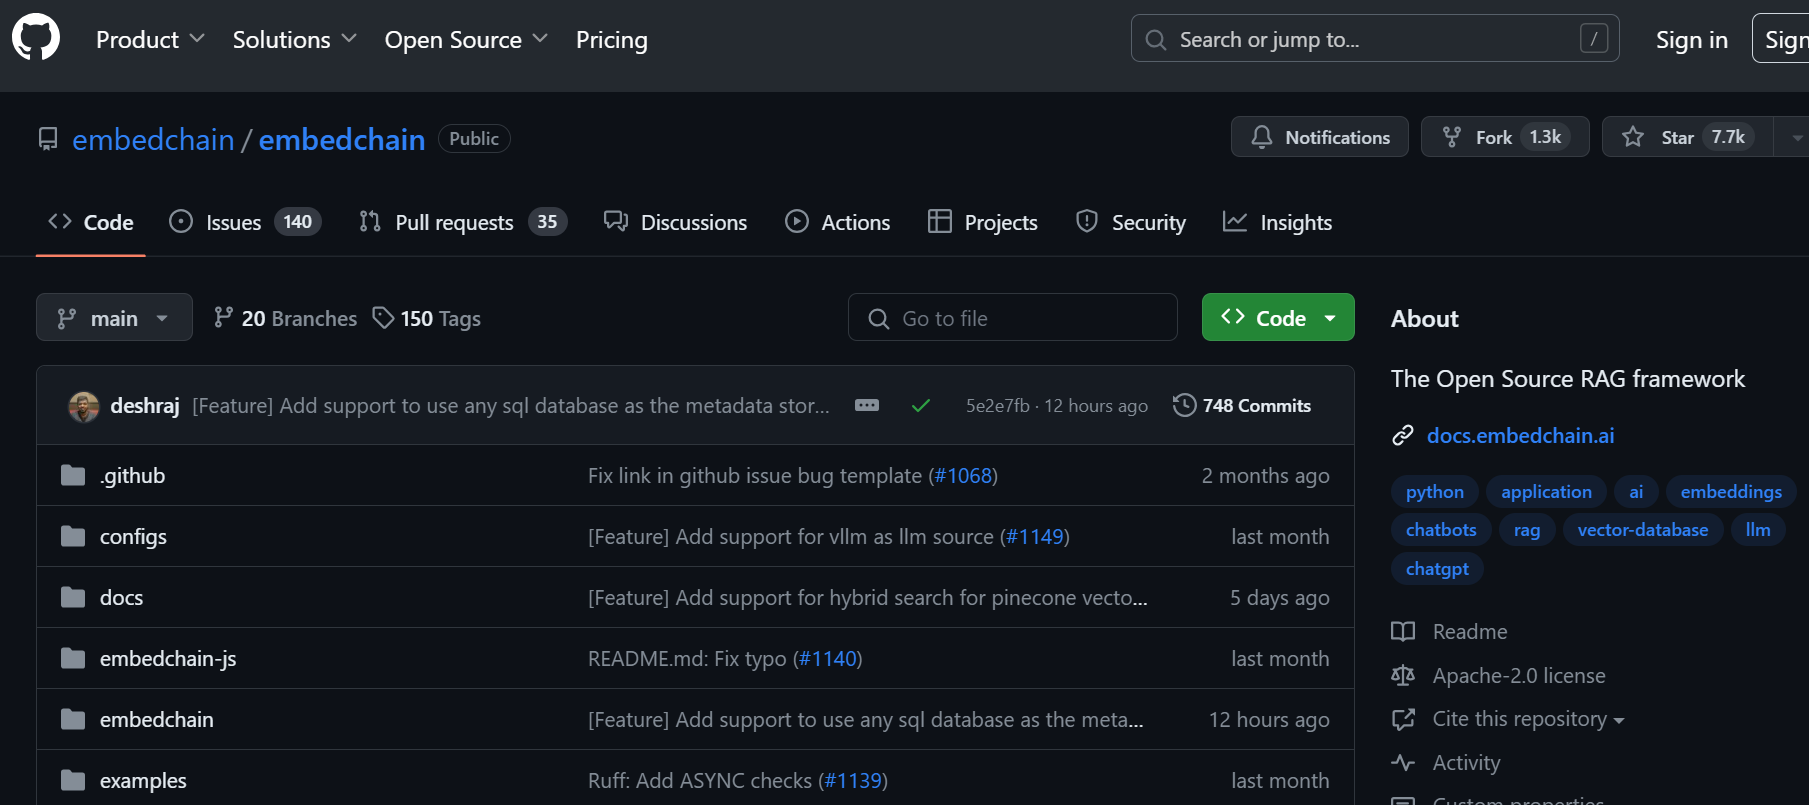
Task: Click the Fork 1.3k button
Action: 1505,137
